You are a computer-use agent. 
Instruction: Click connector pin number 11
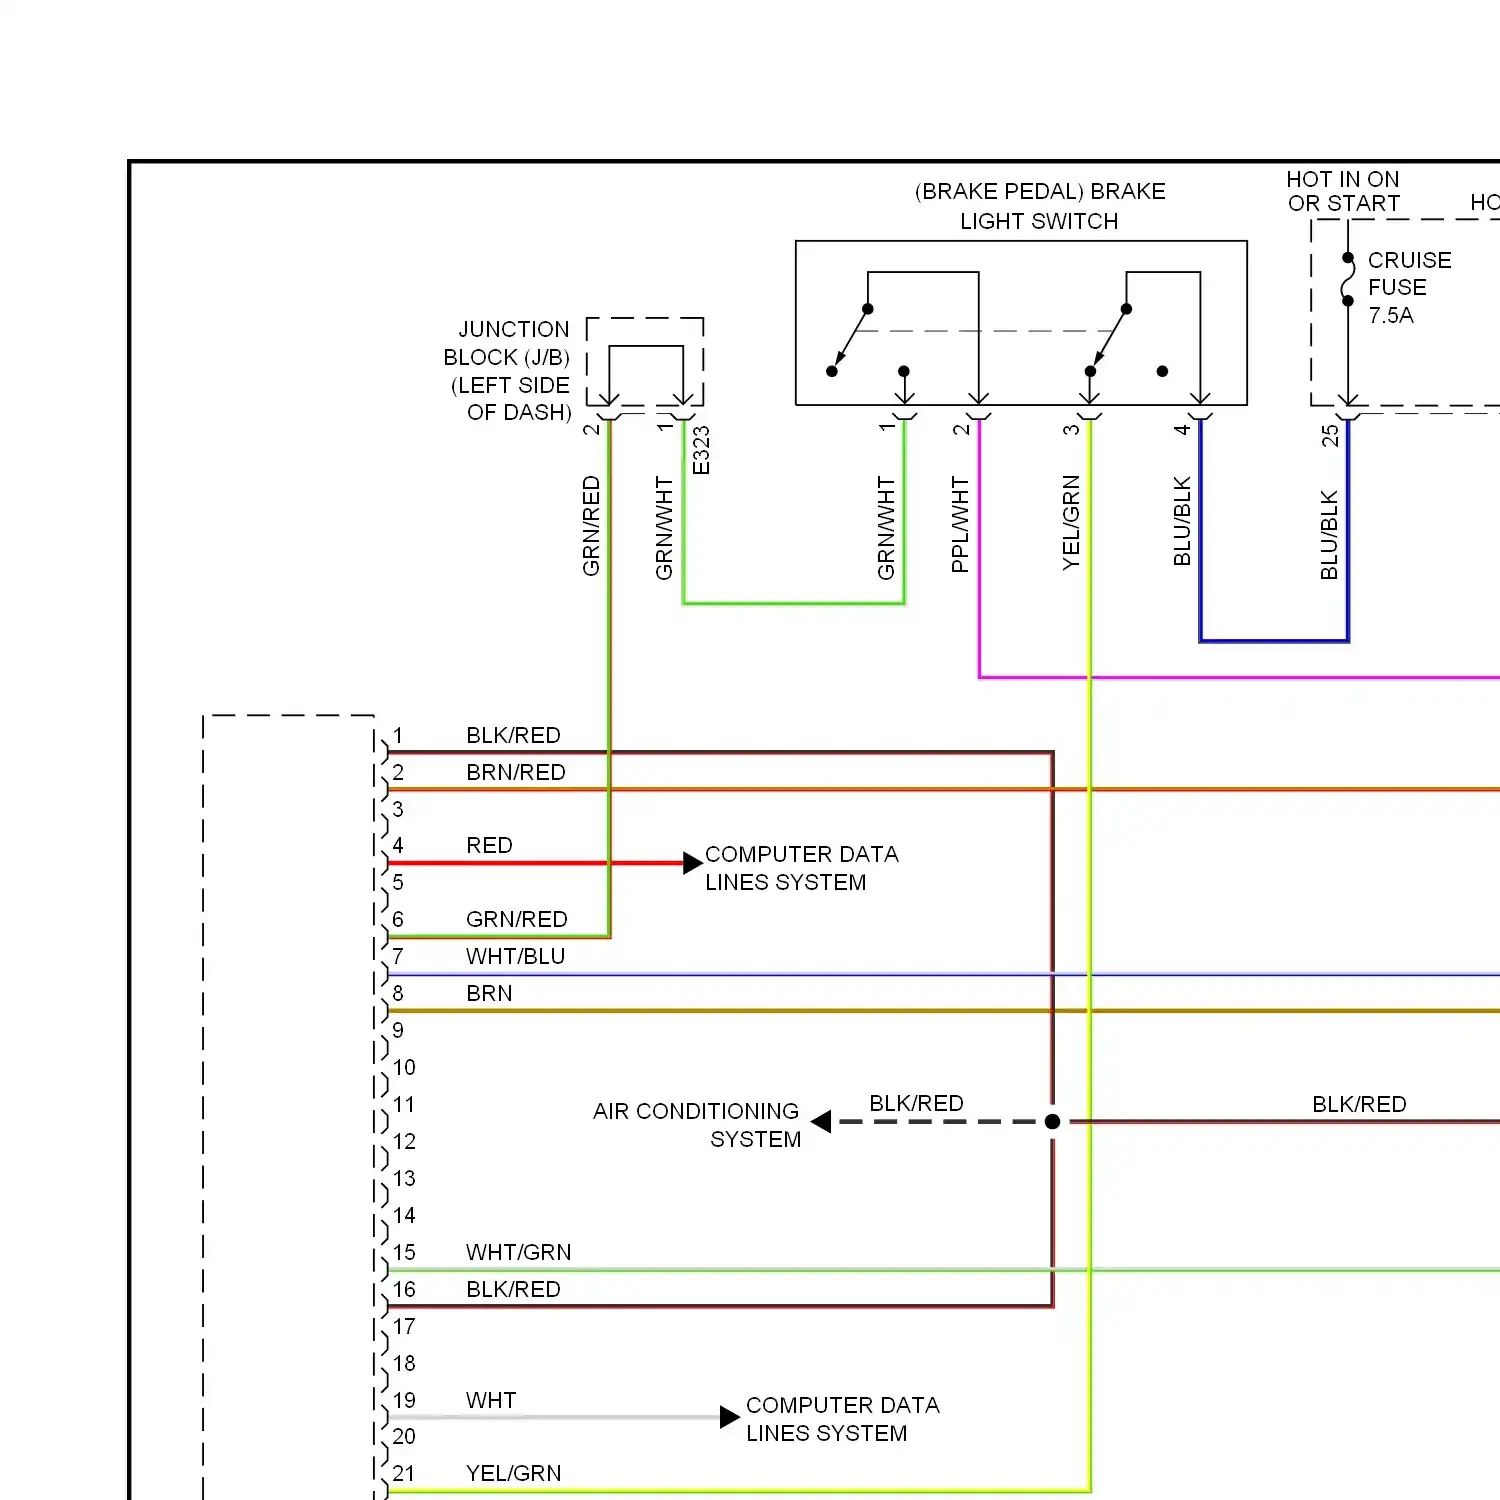(x=404, y=1104)
